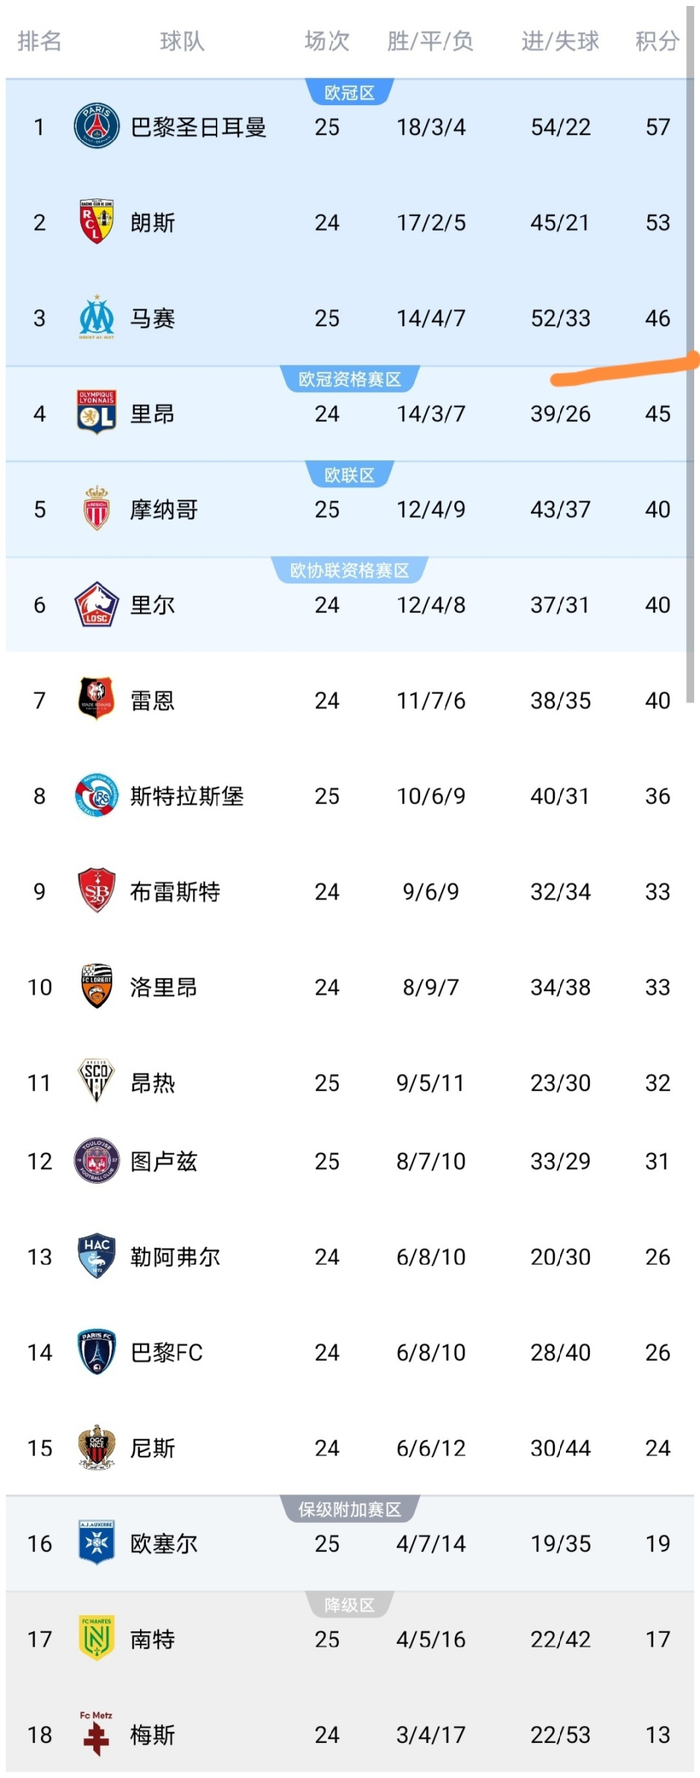Screen dimensions: 700x1778
Task: Select the FC Nantes yellow crest
Action: tap(97, 1639)
